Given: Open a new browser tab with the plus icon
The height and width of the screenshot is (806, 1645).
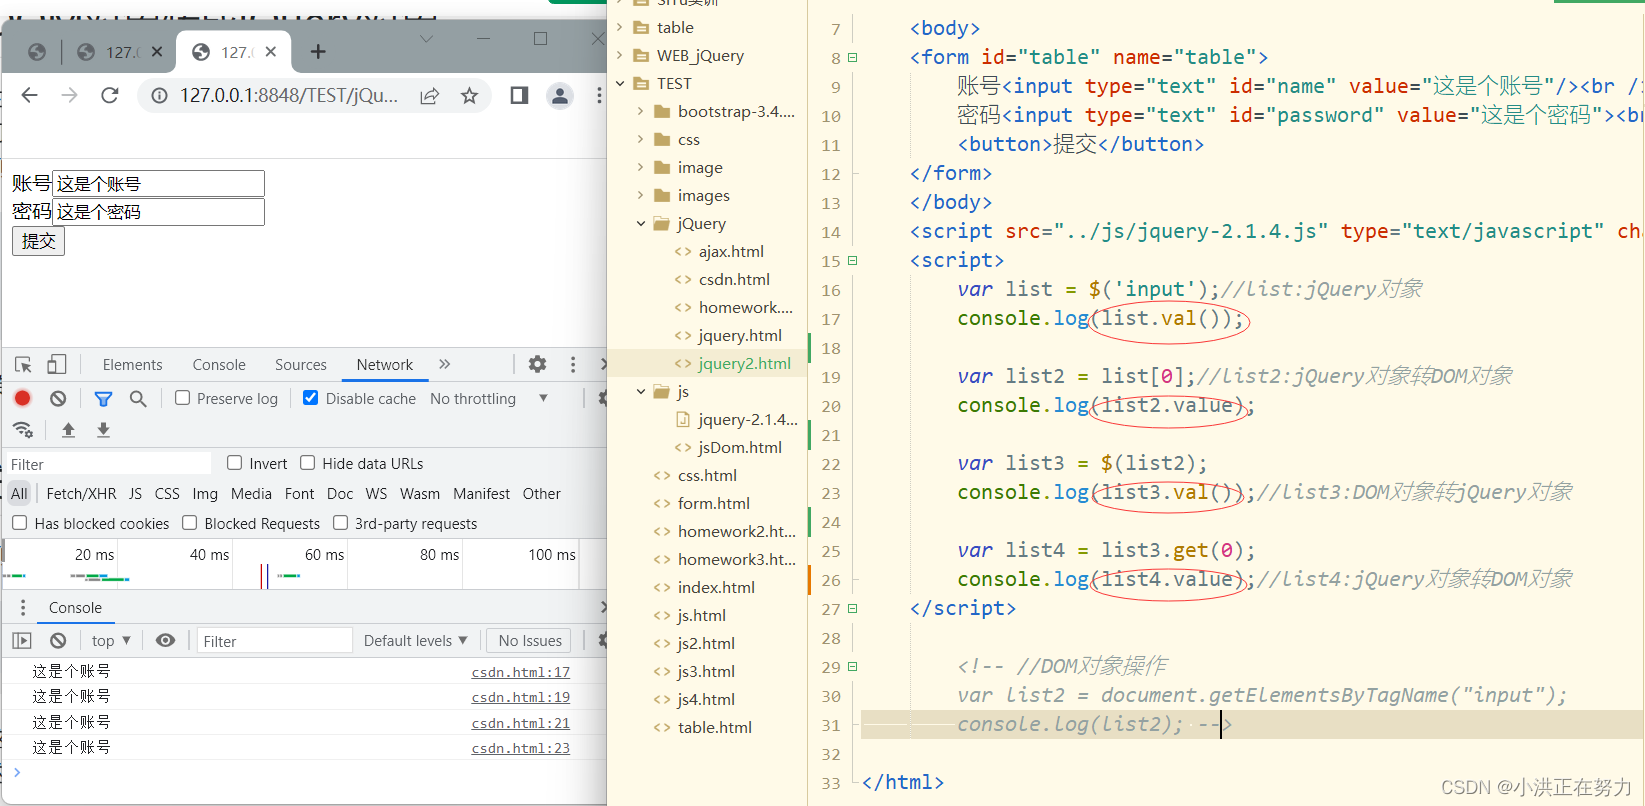Looking at the screenshot, I should tap(318, 51).
